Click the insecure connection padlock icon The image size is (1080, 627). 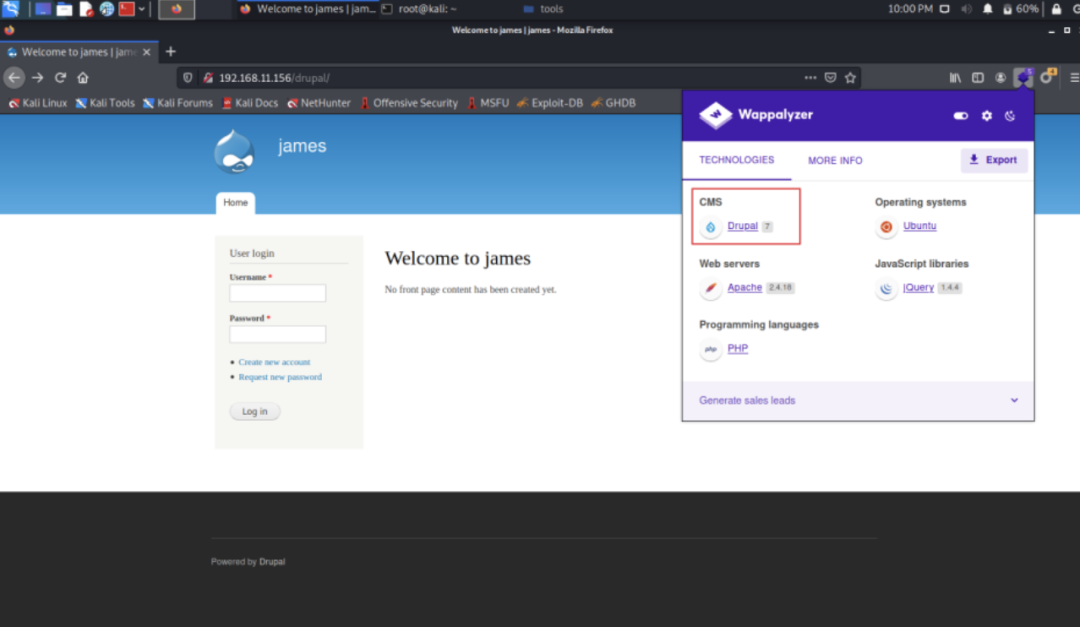208,78
